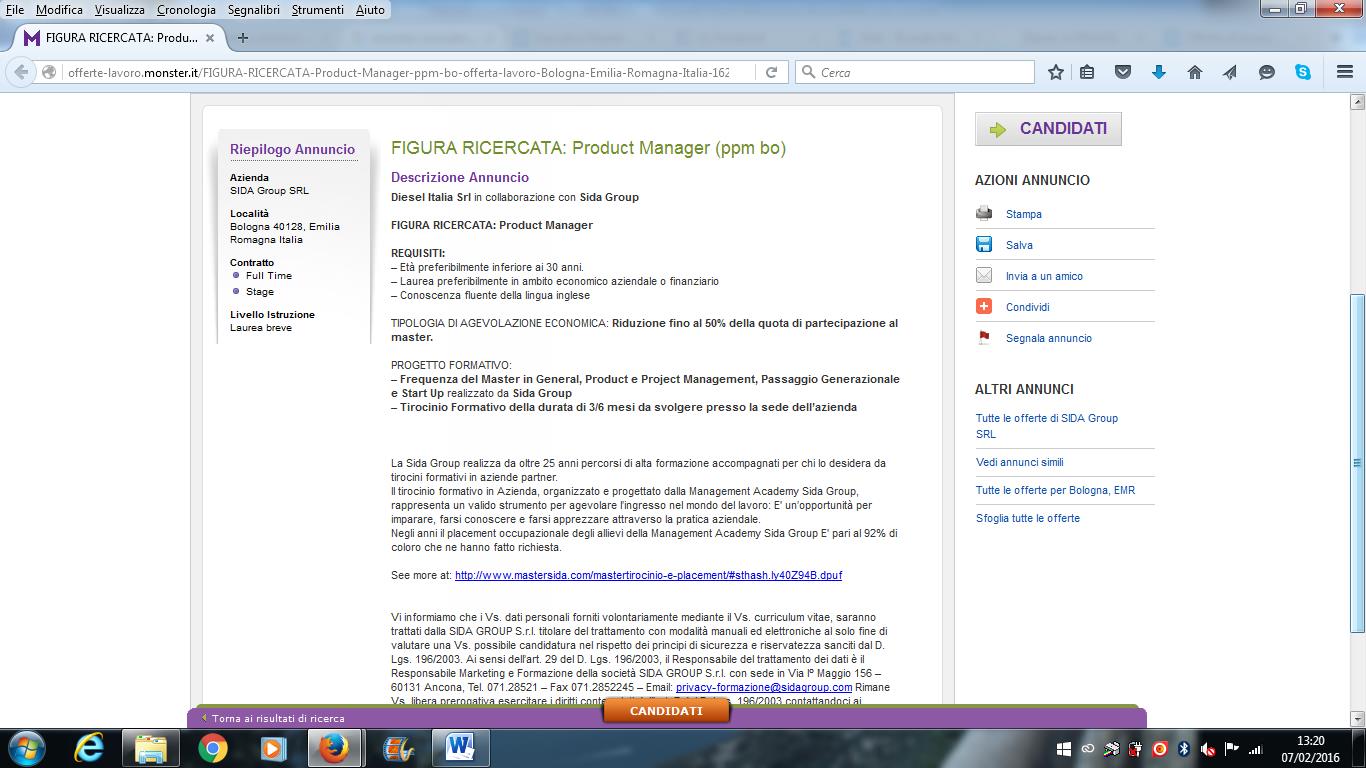Viewport: 1366px width, 768px height.
Task: Click the scrollbar down arrow
Action: pos(1357,717)
